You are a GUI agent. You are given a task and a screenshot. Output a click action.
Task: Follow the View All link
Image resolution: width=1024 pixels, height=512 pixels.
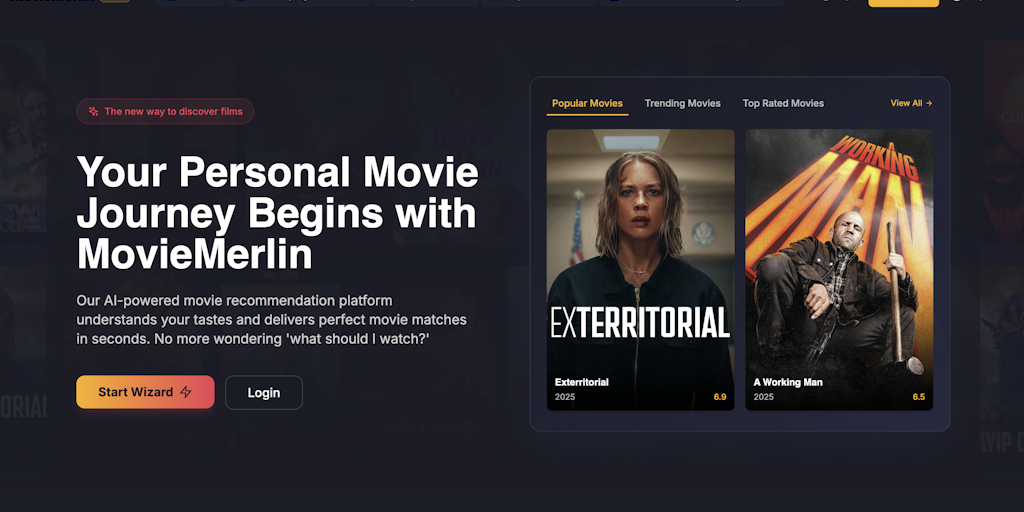click(x=911, y=103)
